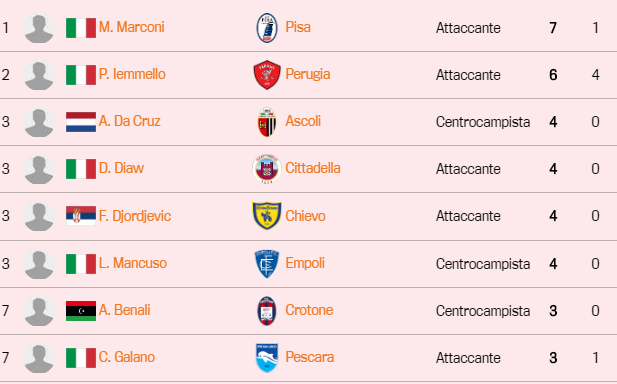Open M. Marconi player profile link
Screen dimensions: 617x384
point(131,27)
